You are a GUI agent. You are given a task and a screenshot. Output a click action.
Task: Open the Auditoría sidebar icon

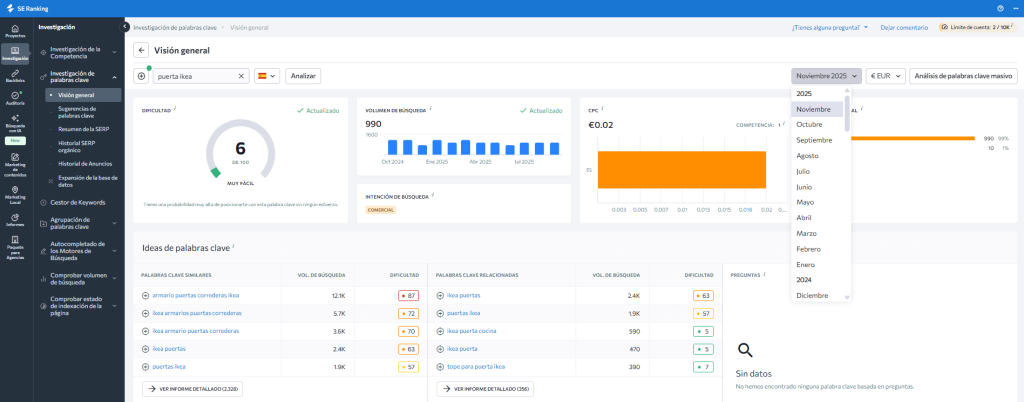click(15, 97)
